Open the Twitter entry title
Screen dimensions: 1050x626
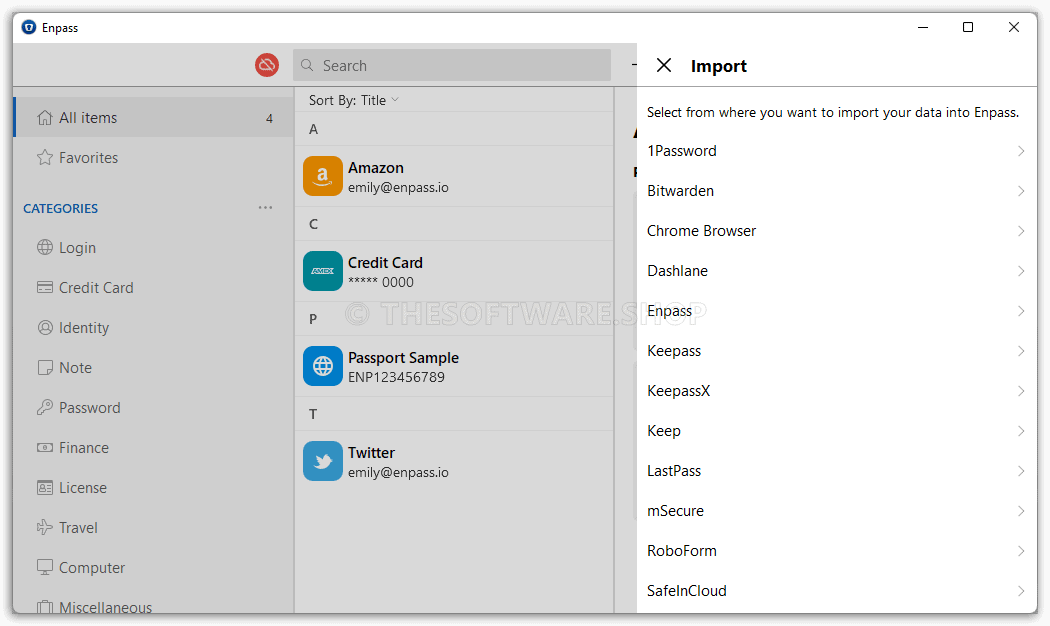click(371, 453)
